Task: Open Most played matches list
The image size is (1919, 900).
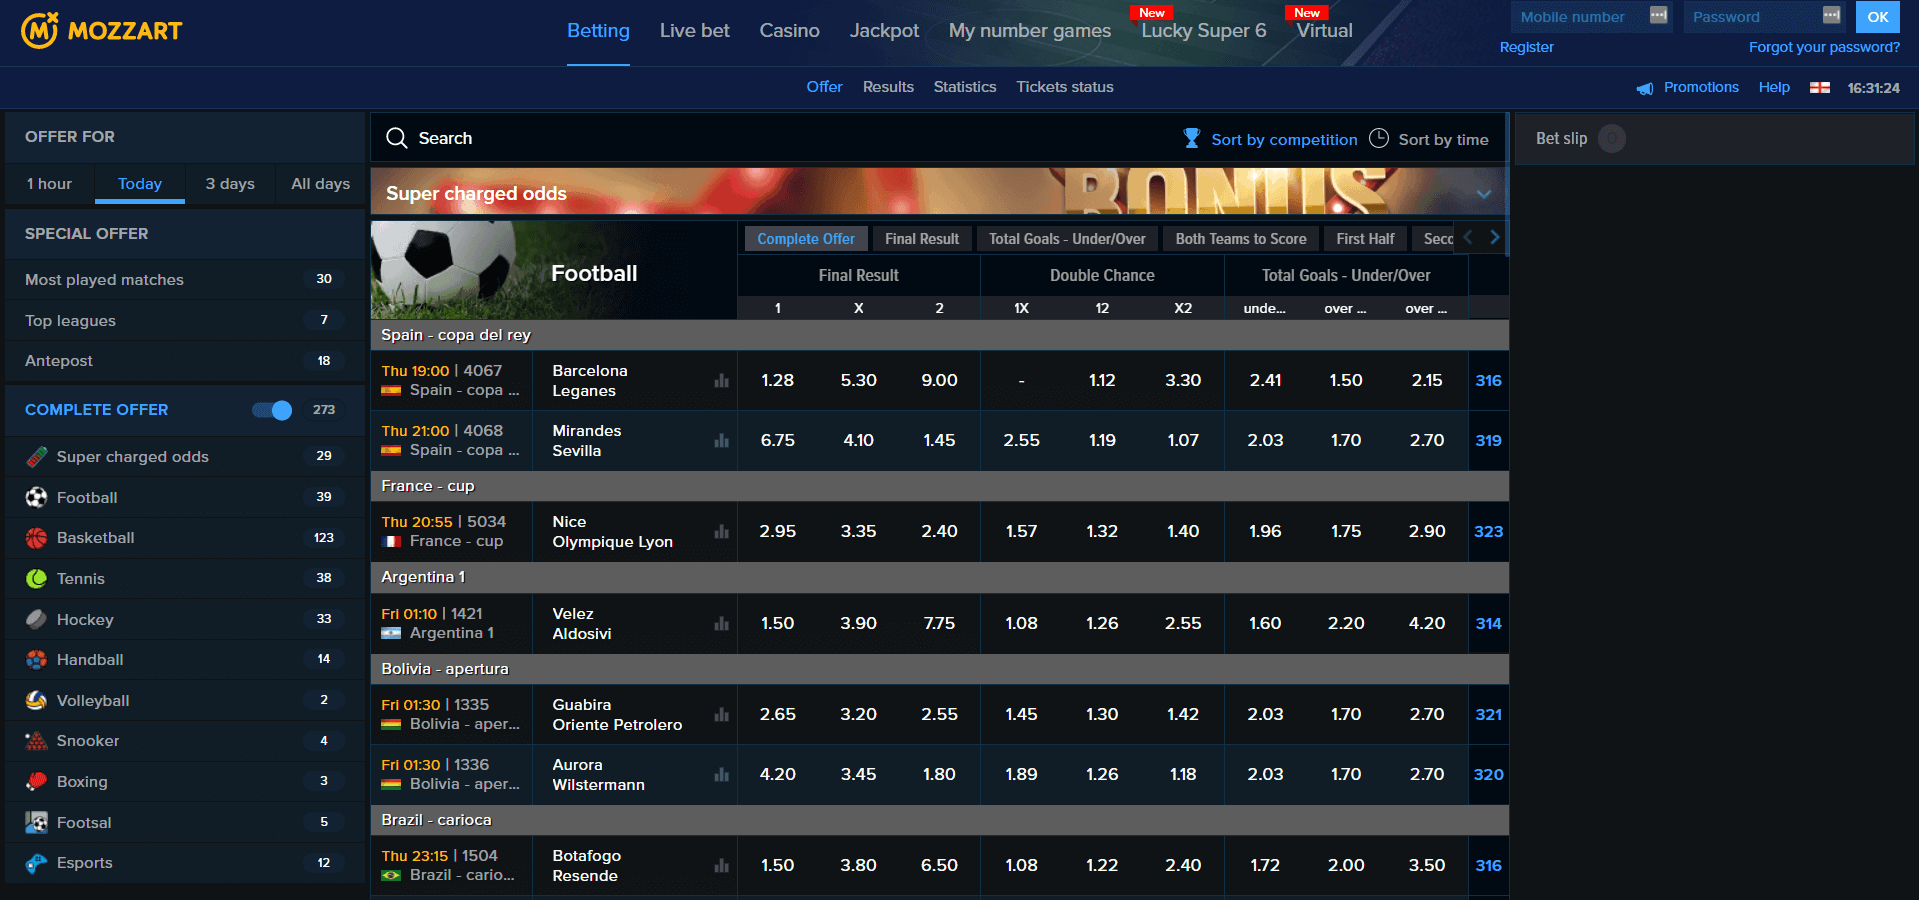Action: [x=185, y=280]
